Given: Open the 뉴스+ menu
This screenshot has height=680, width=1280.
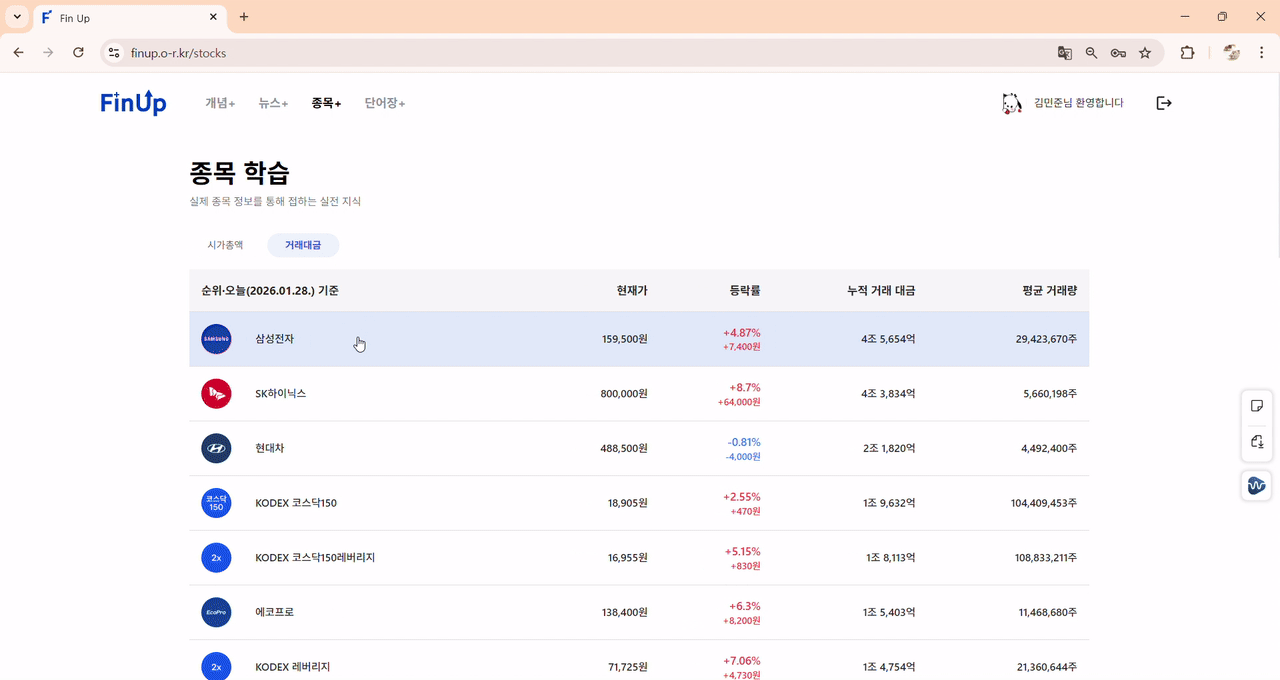Looking at the screenshot, I should [273, 103].
